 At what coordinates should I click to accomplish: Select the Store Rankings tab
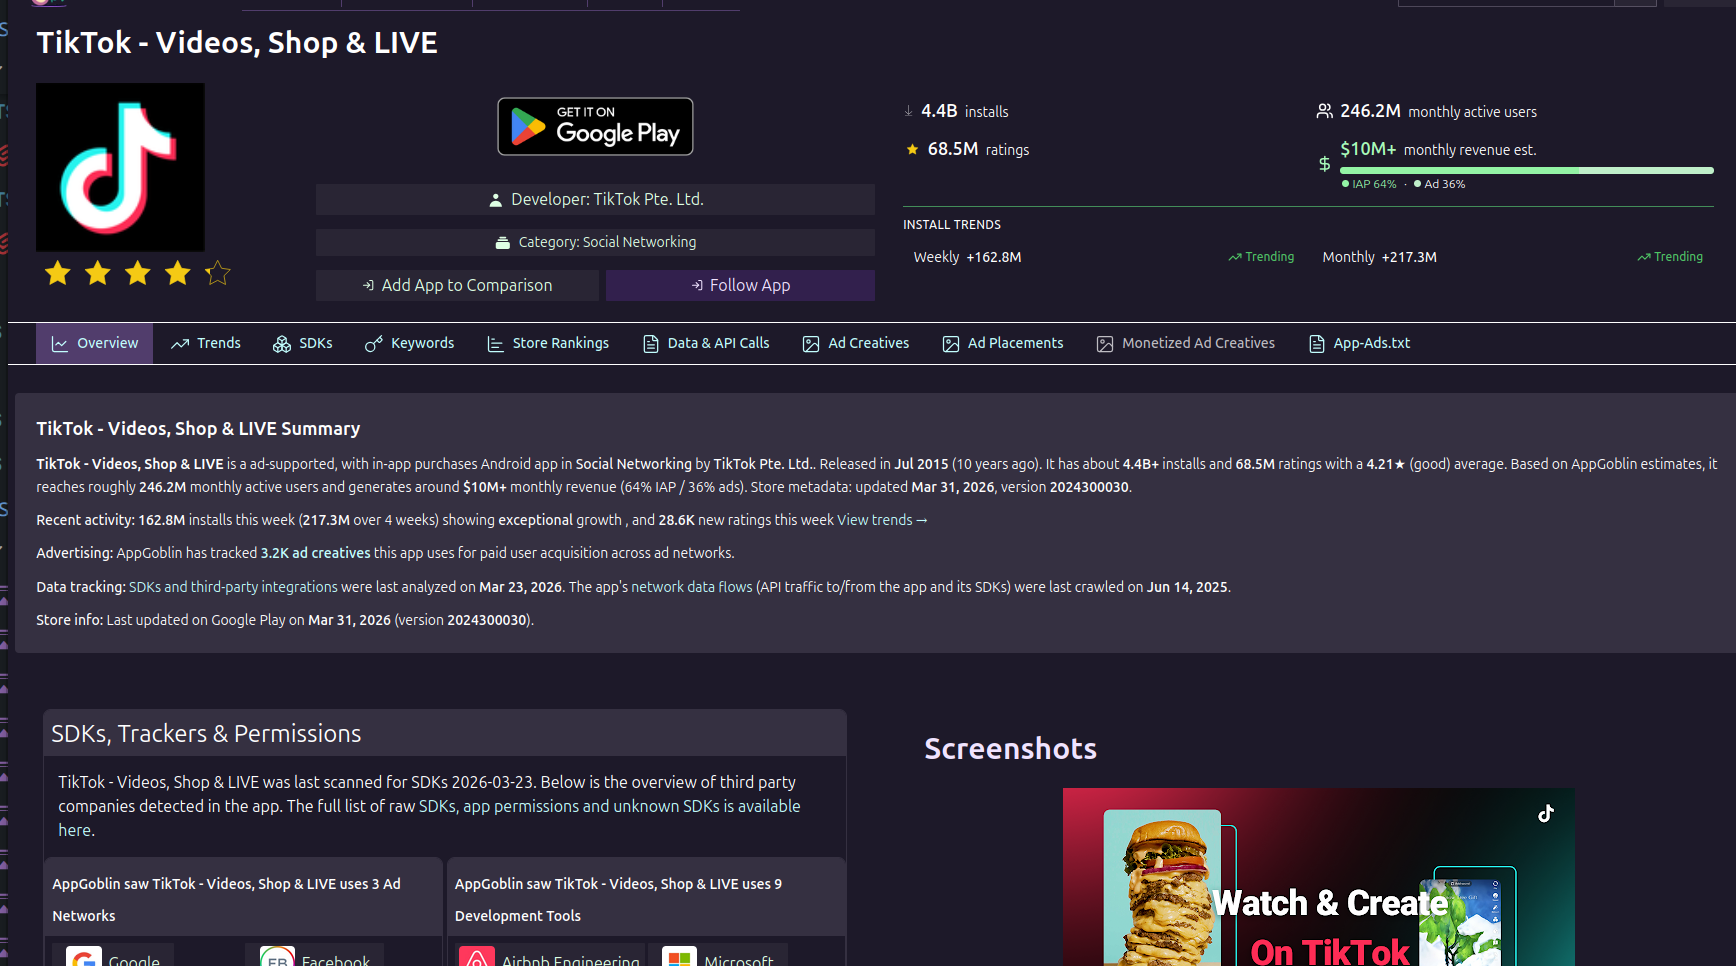pos(548,343)
